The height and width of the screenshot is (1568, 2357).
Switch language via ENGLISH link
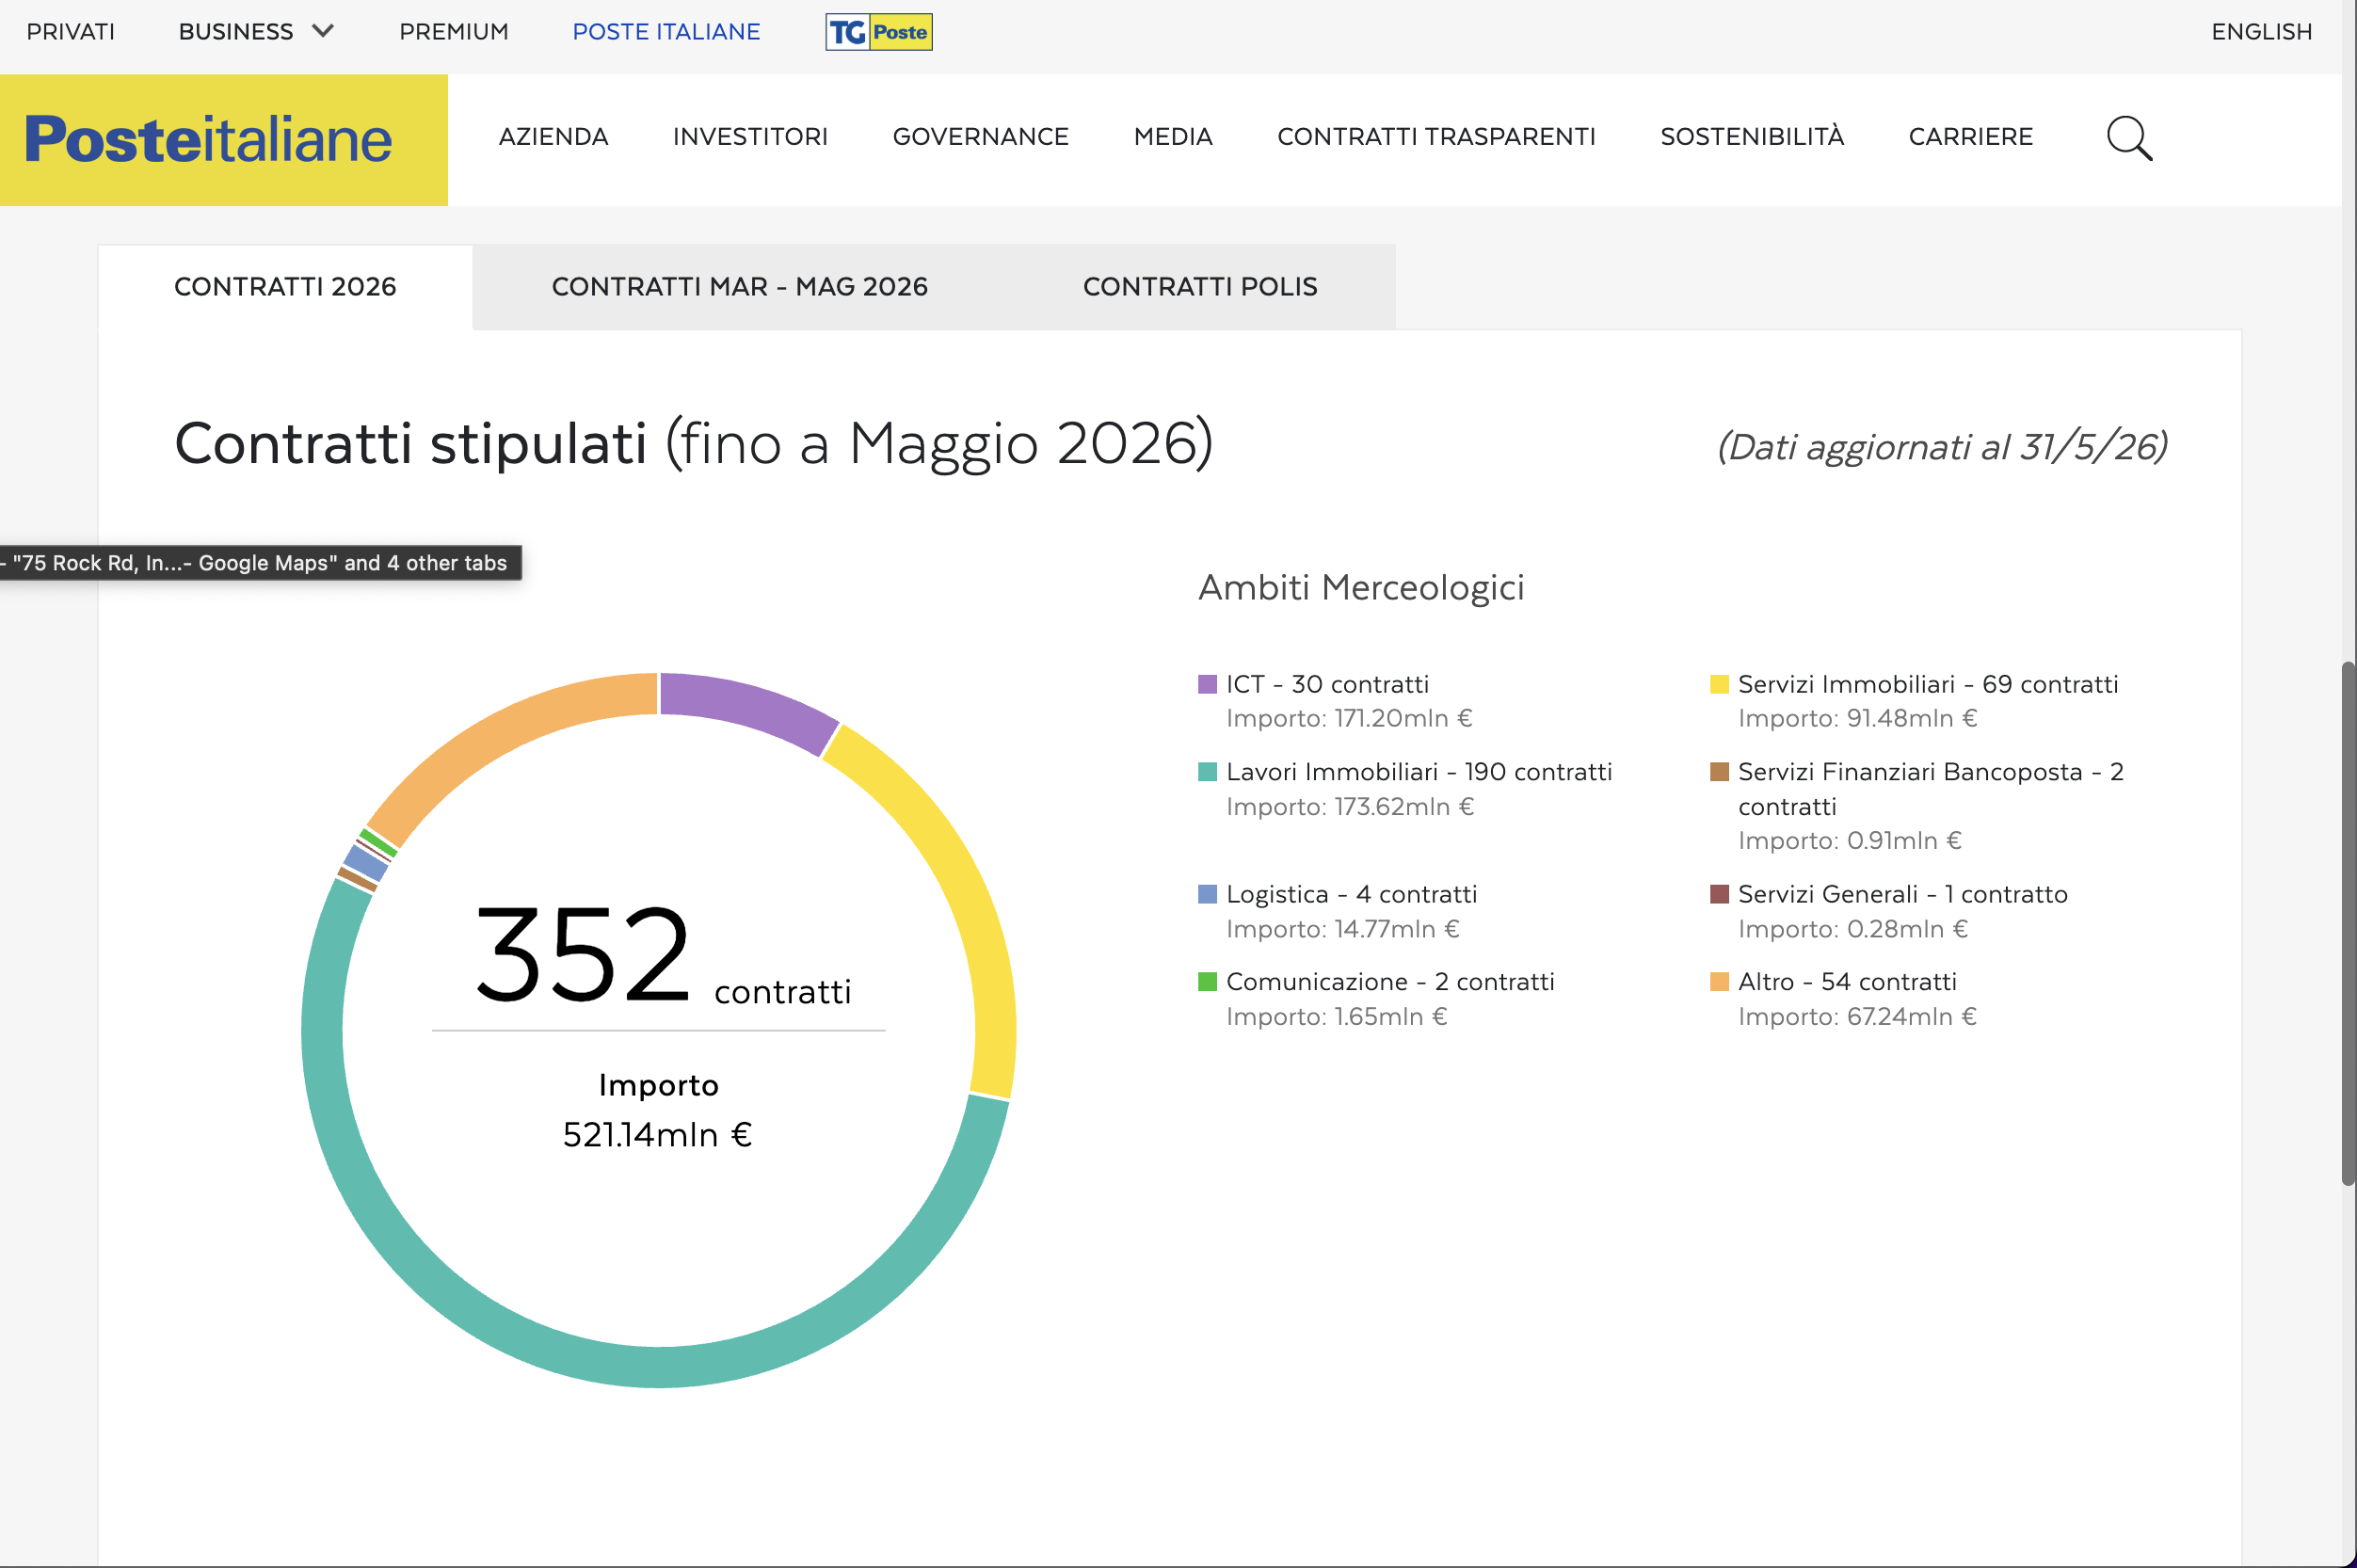2260,32
